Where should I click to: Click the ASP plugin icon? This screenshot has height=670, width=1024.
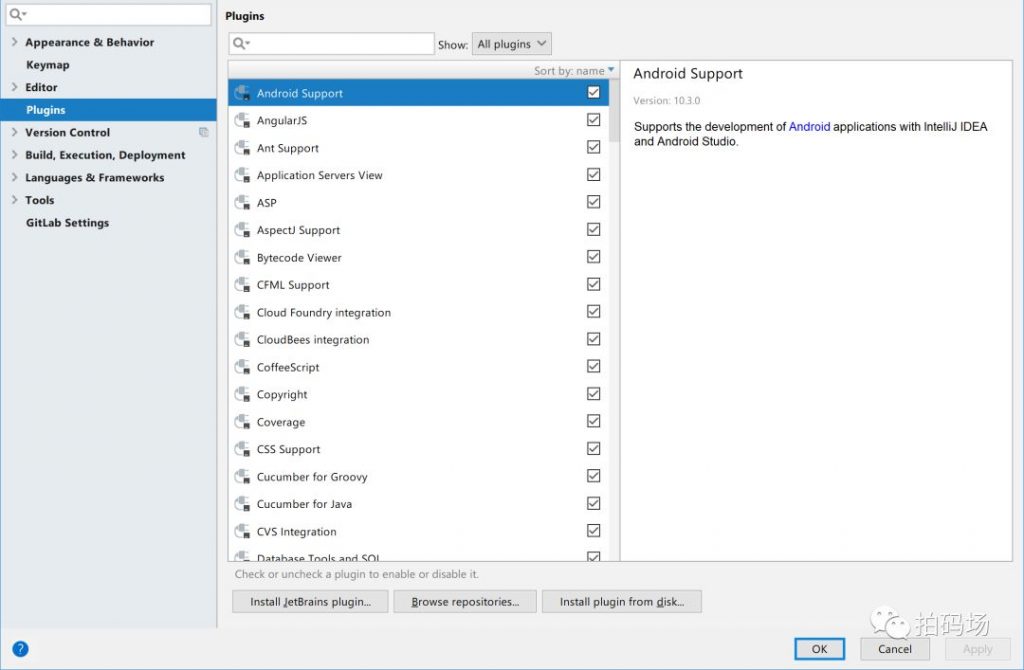[242, 202]
